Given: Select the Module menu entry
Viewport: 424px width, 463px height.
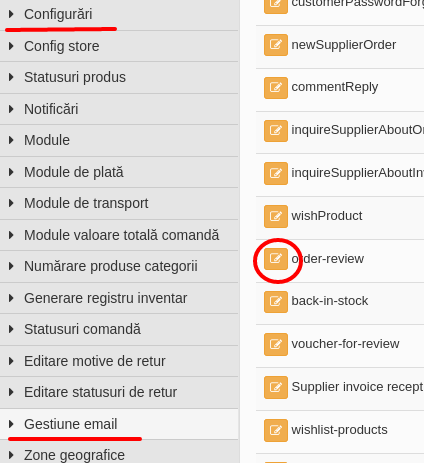Looking at the screenshot, I should coord(47,140).
